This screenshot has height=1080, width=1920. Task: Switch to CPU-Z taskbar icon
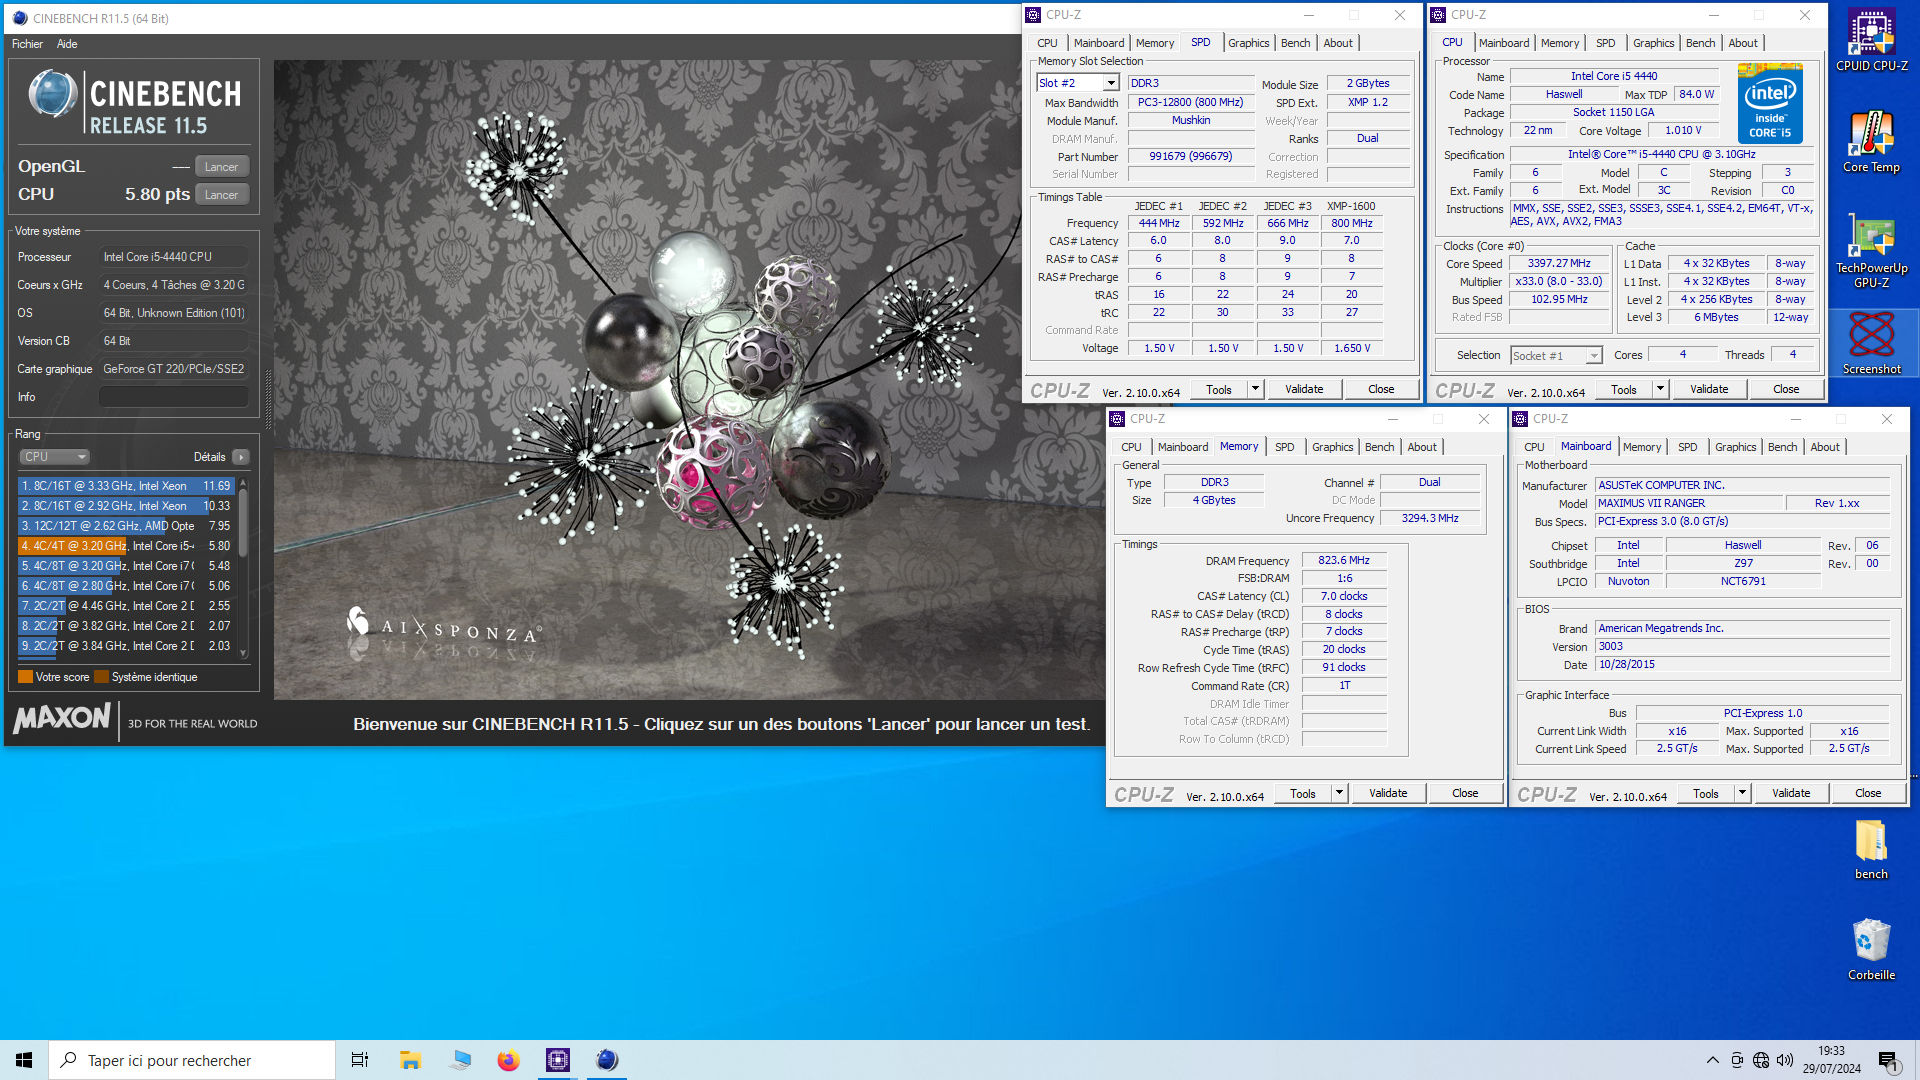tap(558, 1060)
